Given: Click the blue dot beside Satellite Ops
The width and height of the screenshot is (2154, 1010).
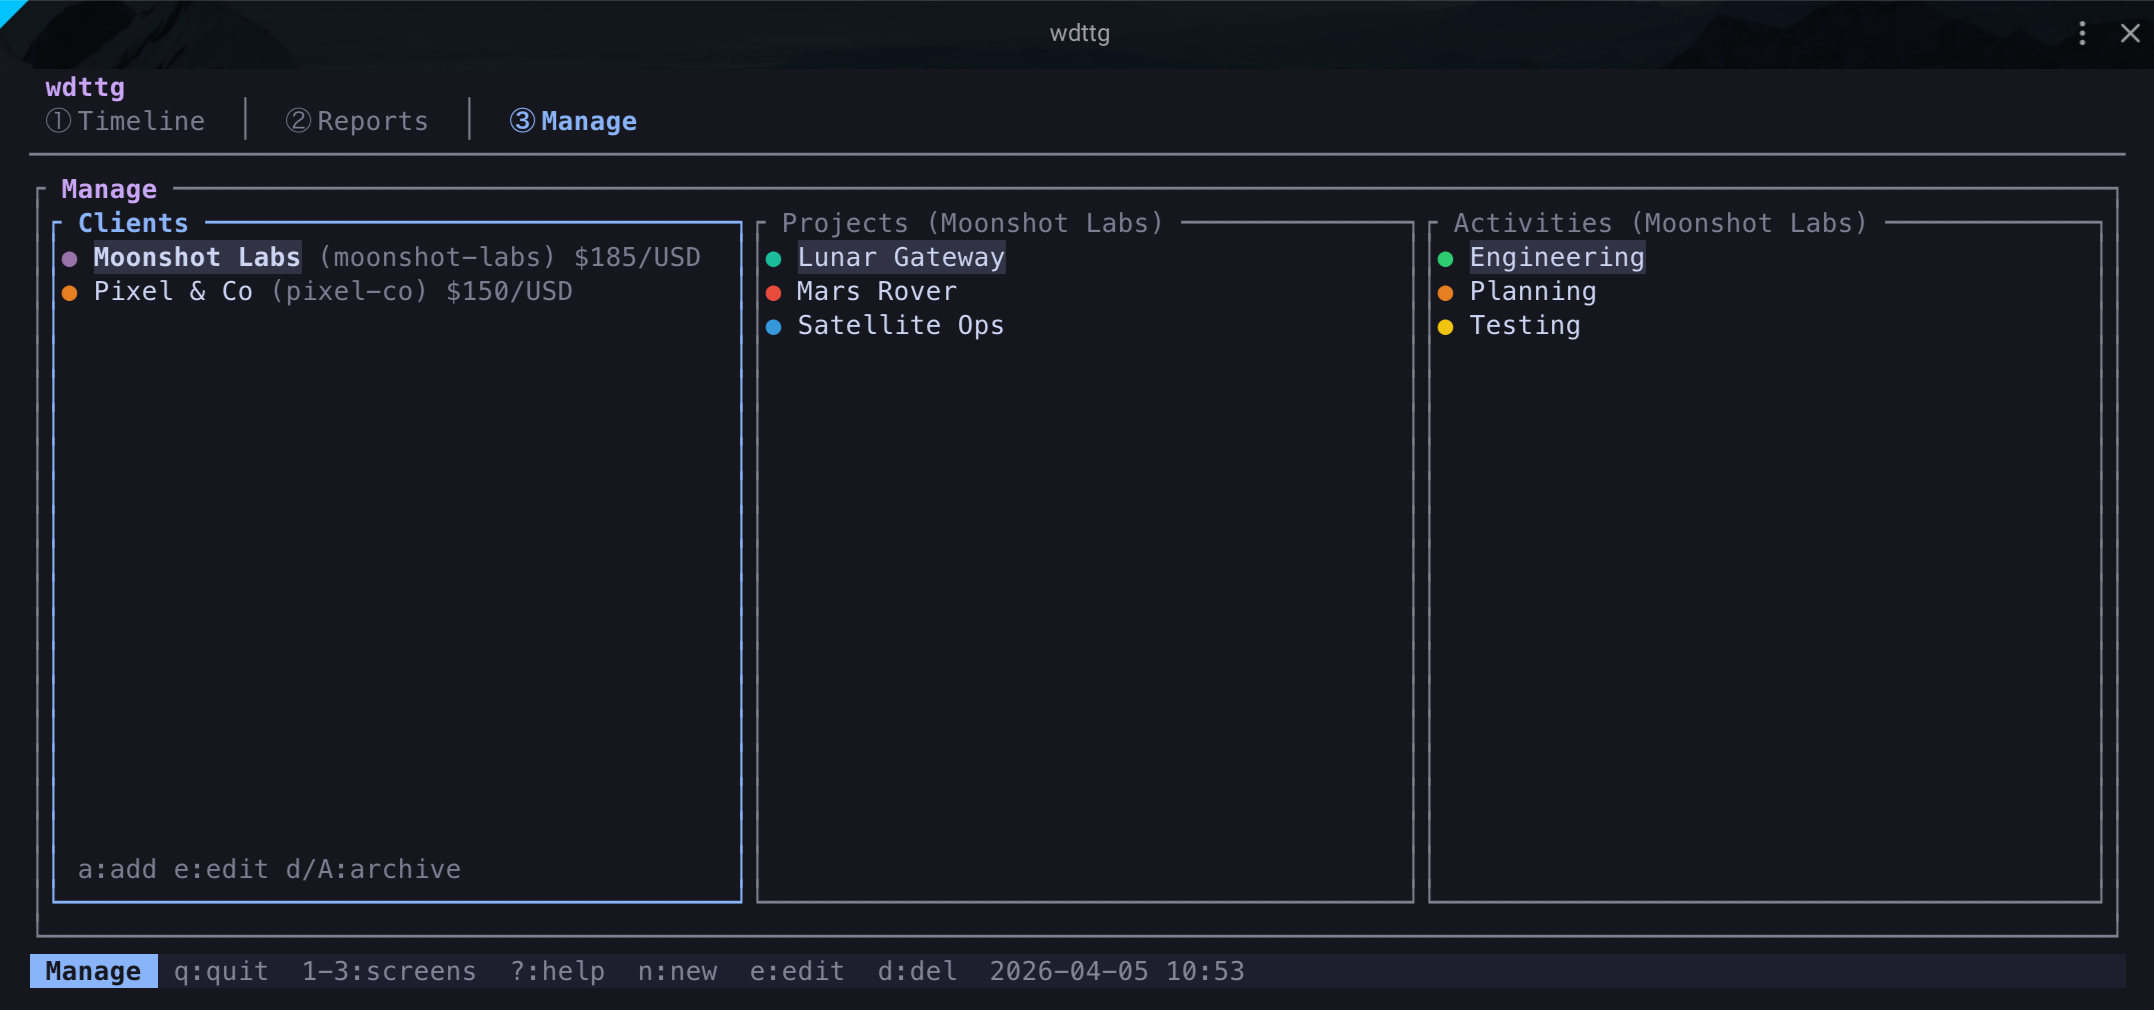Looking at the screenshot, I should tap(774, 327).
